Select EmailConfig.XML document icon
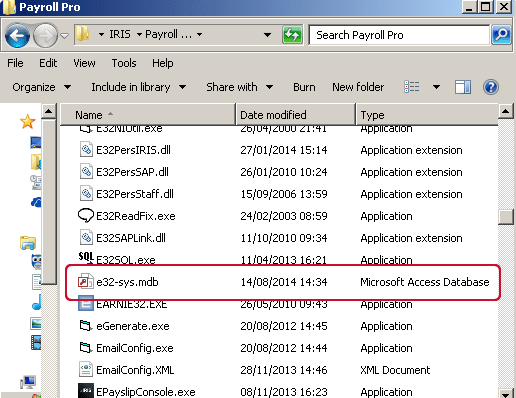516x398 pixels. pos(86,369)
